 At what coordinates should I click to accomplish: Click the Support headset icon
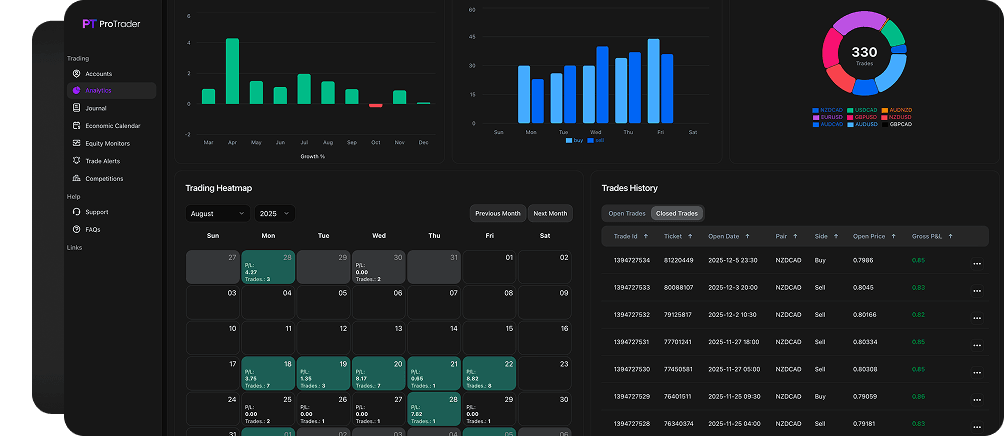point(76,212)
